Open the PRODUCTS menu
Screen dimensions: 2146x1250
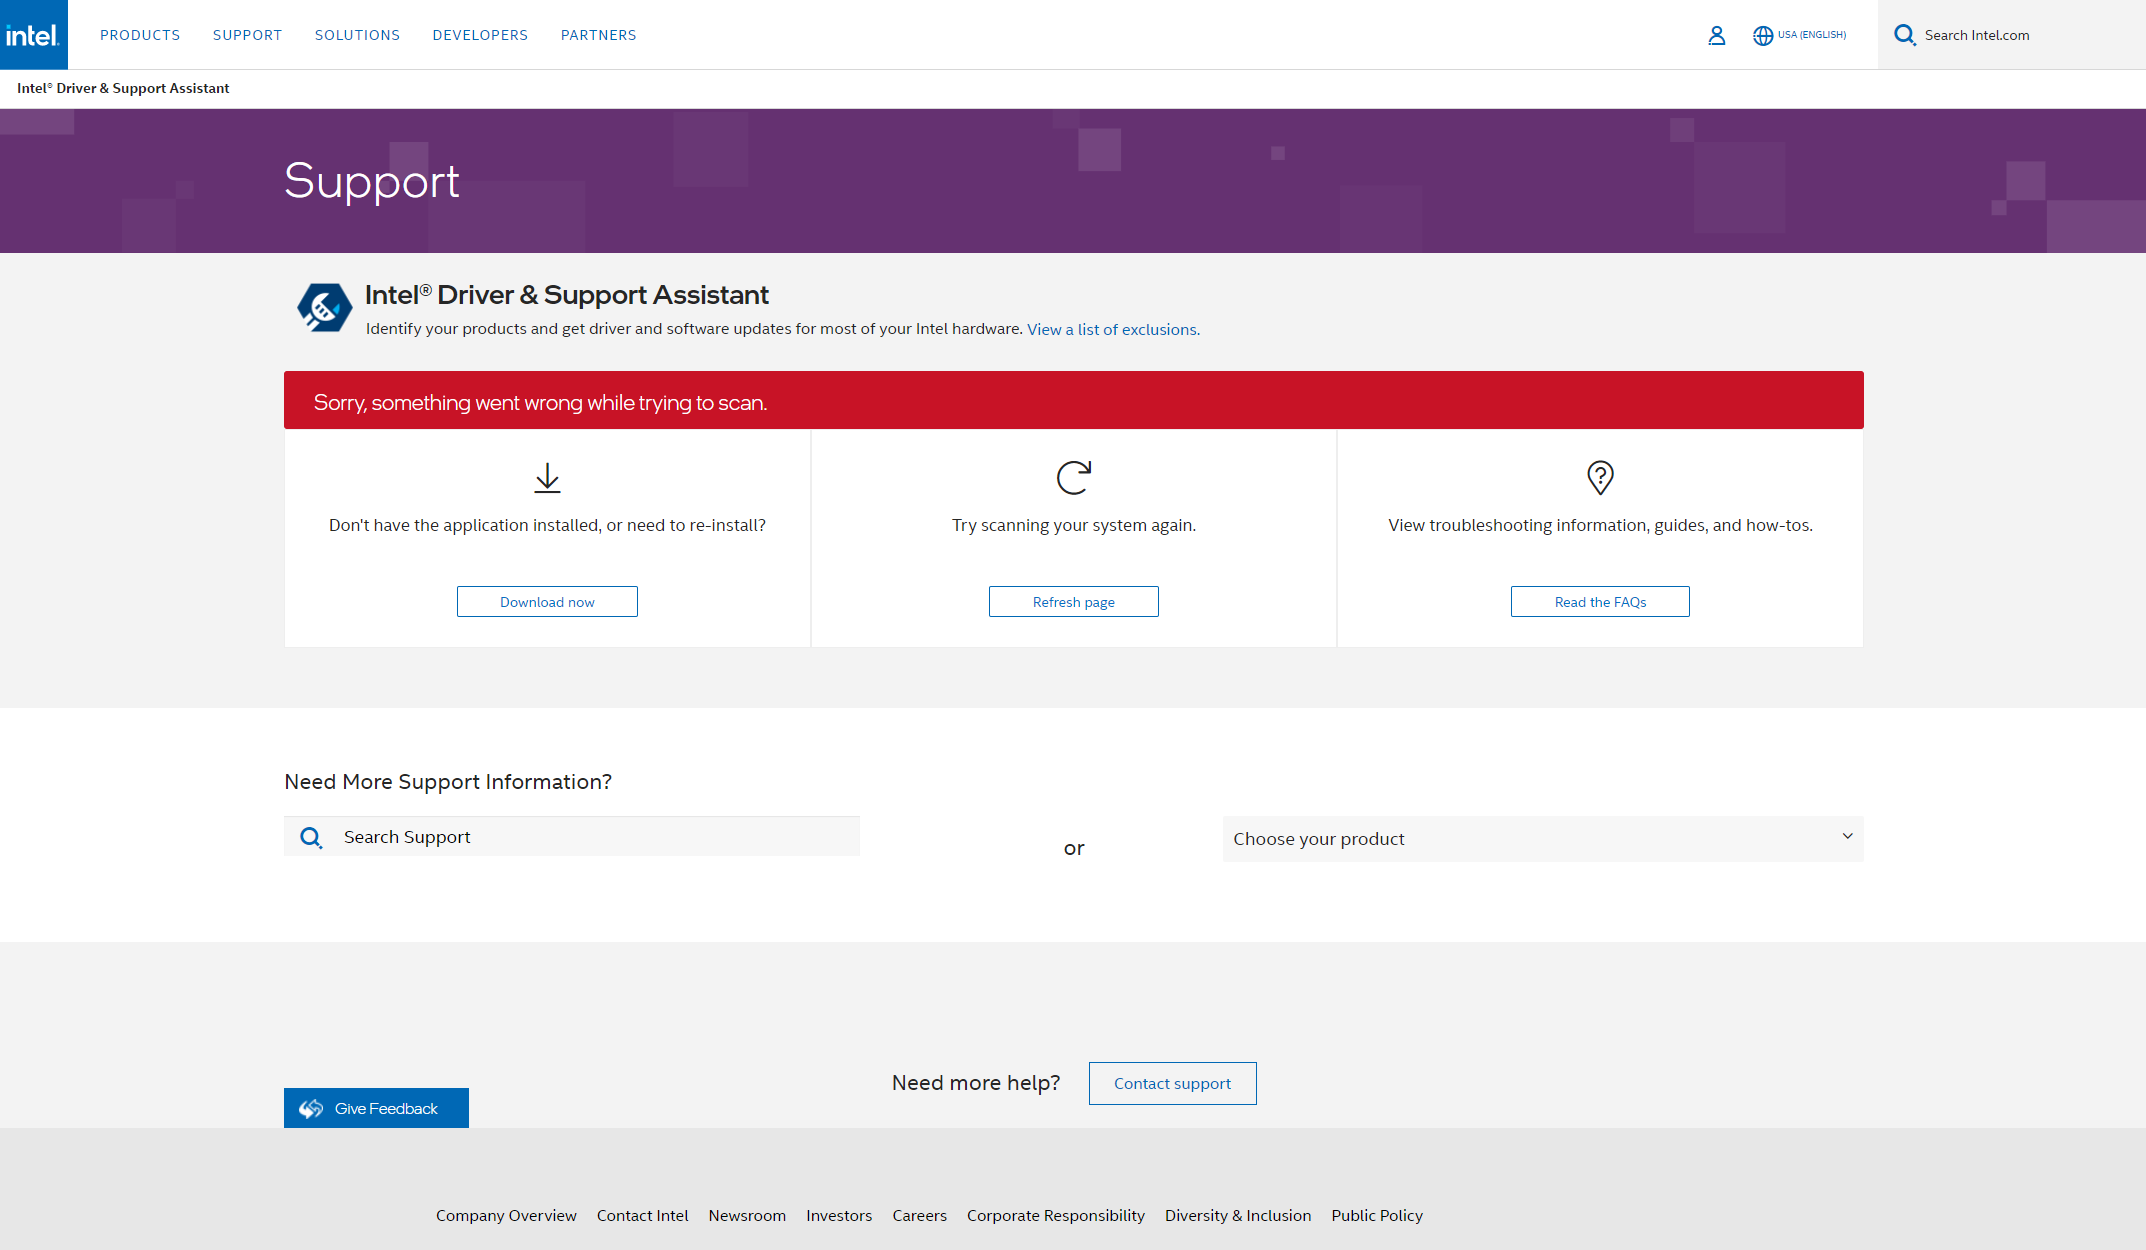[140, 34]
